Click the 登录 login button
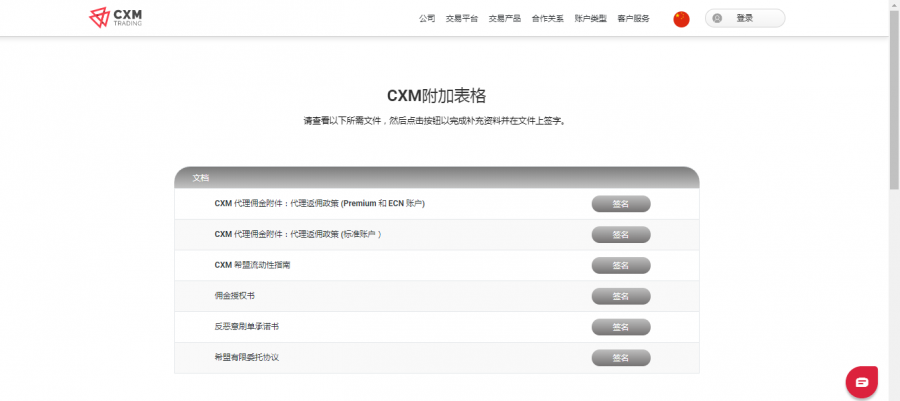 click(745, 18)
